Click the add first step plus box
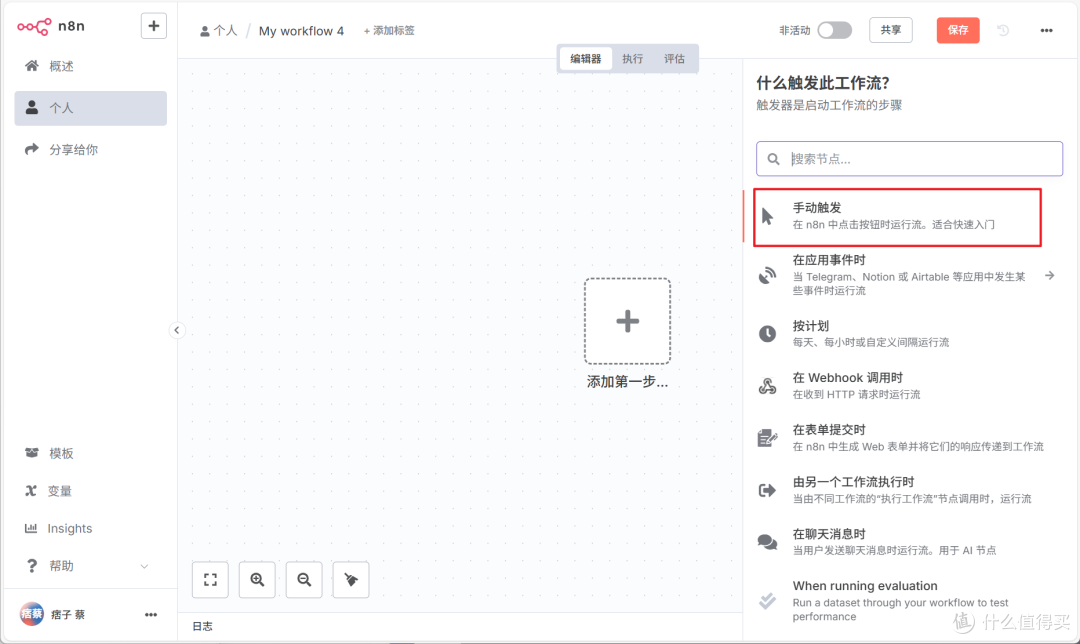The height and width of the screenshot is (644, 1080). point(627,321)
